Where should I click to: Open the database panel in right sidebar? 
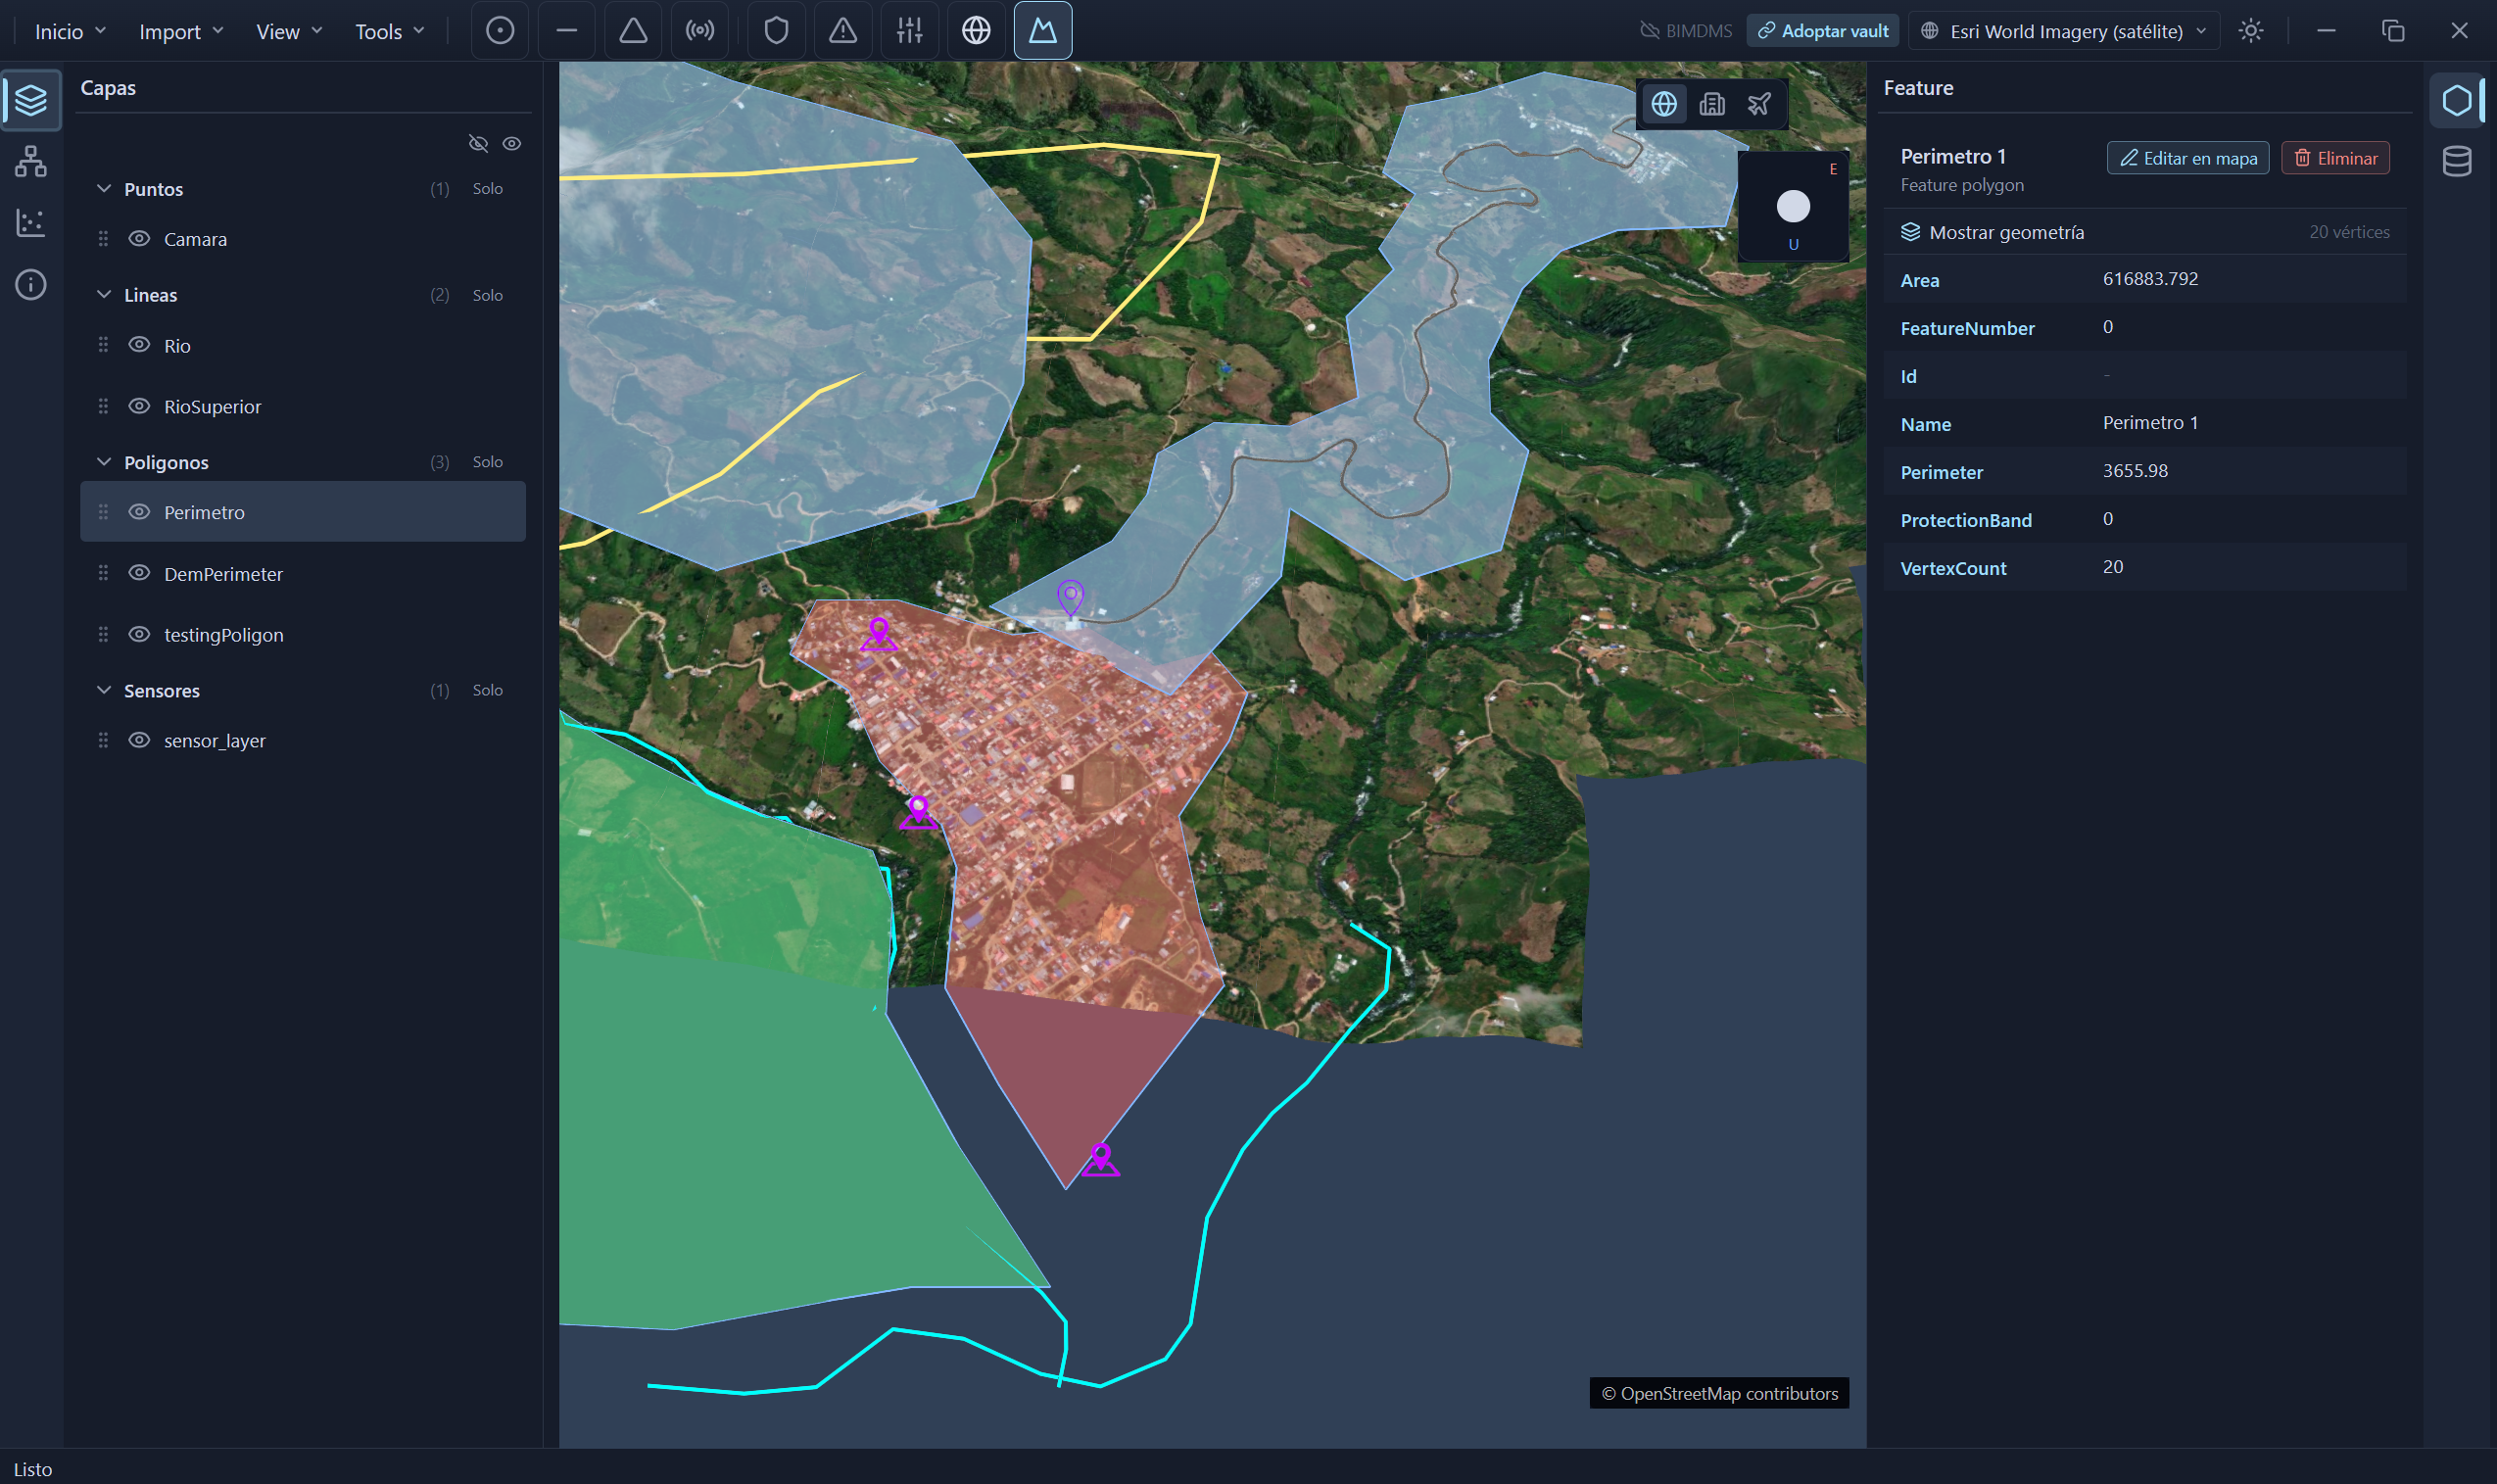(x=2457, y=161)
